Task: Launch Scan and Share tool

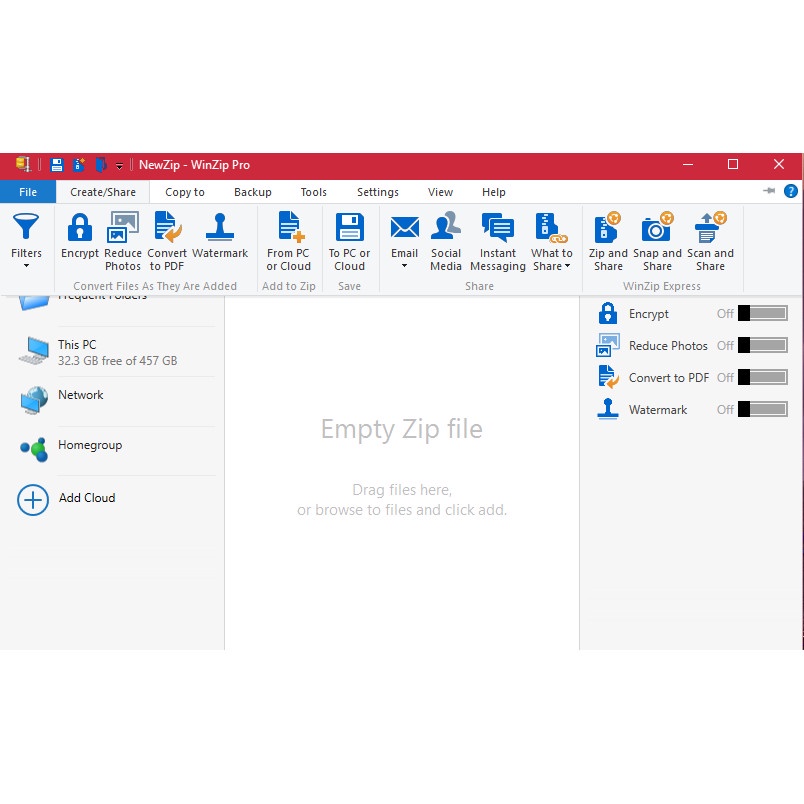Action: pyautogui.click(x=710, y=241)
